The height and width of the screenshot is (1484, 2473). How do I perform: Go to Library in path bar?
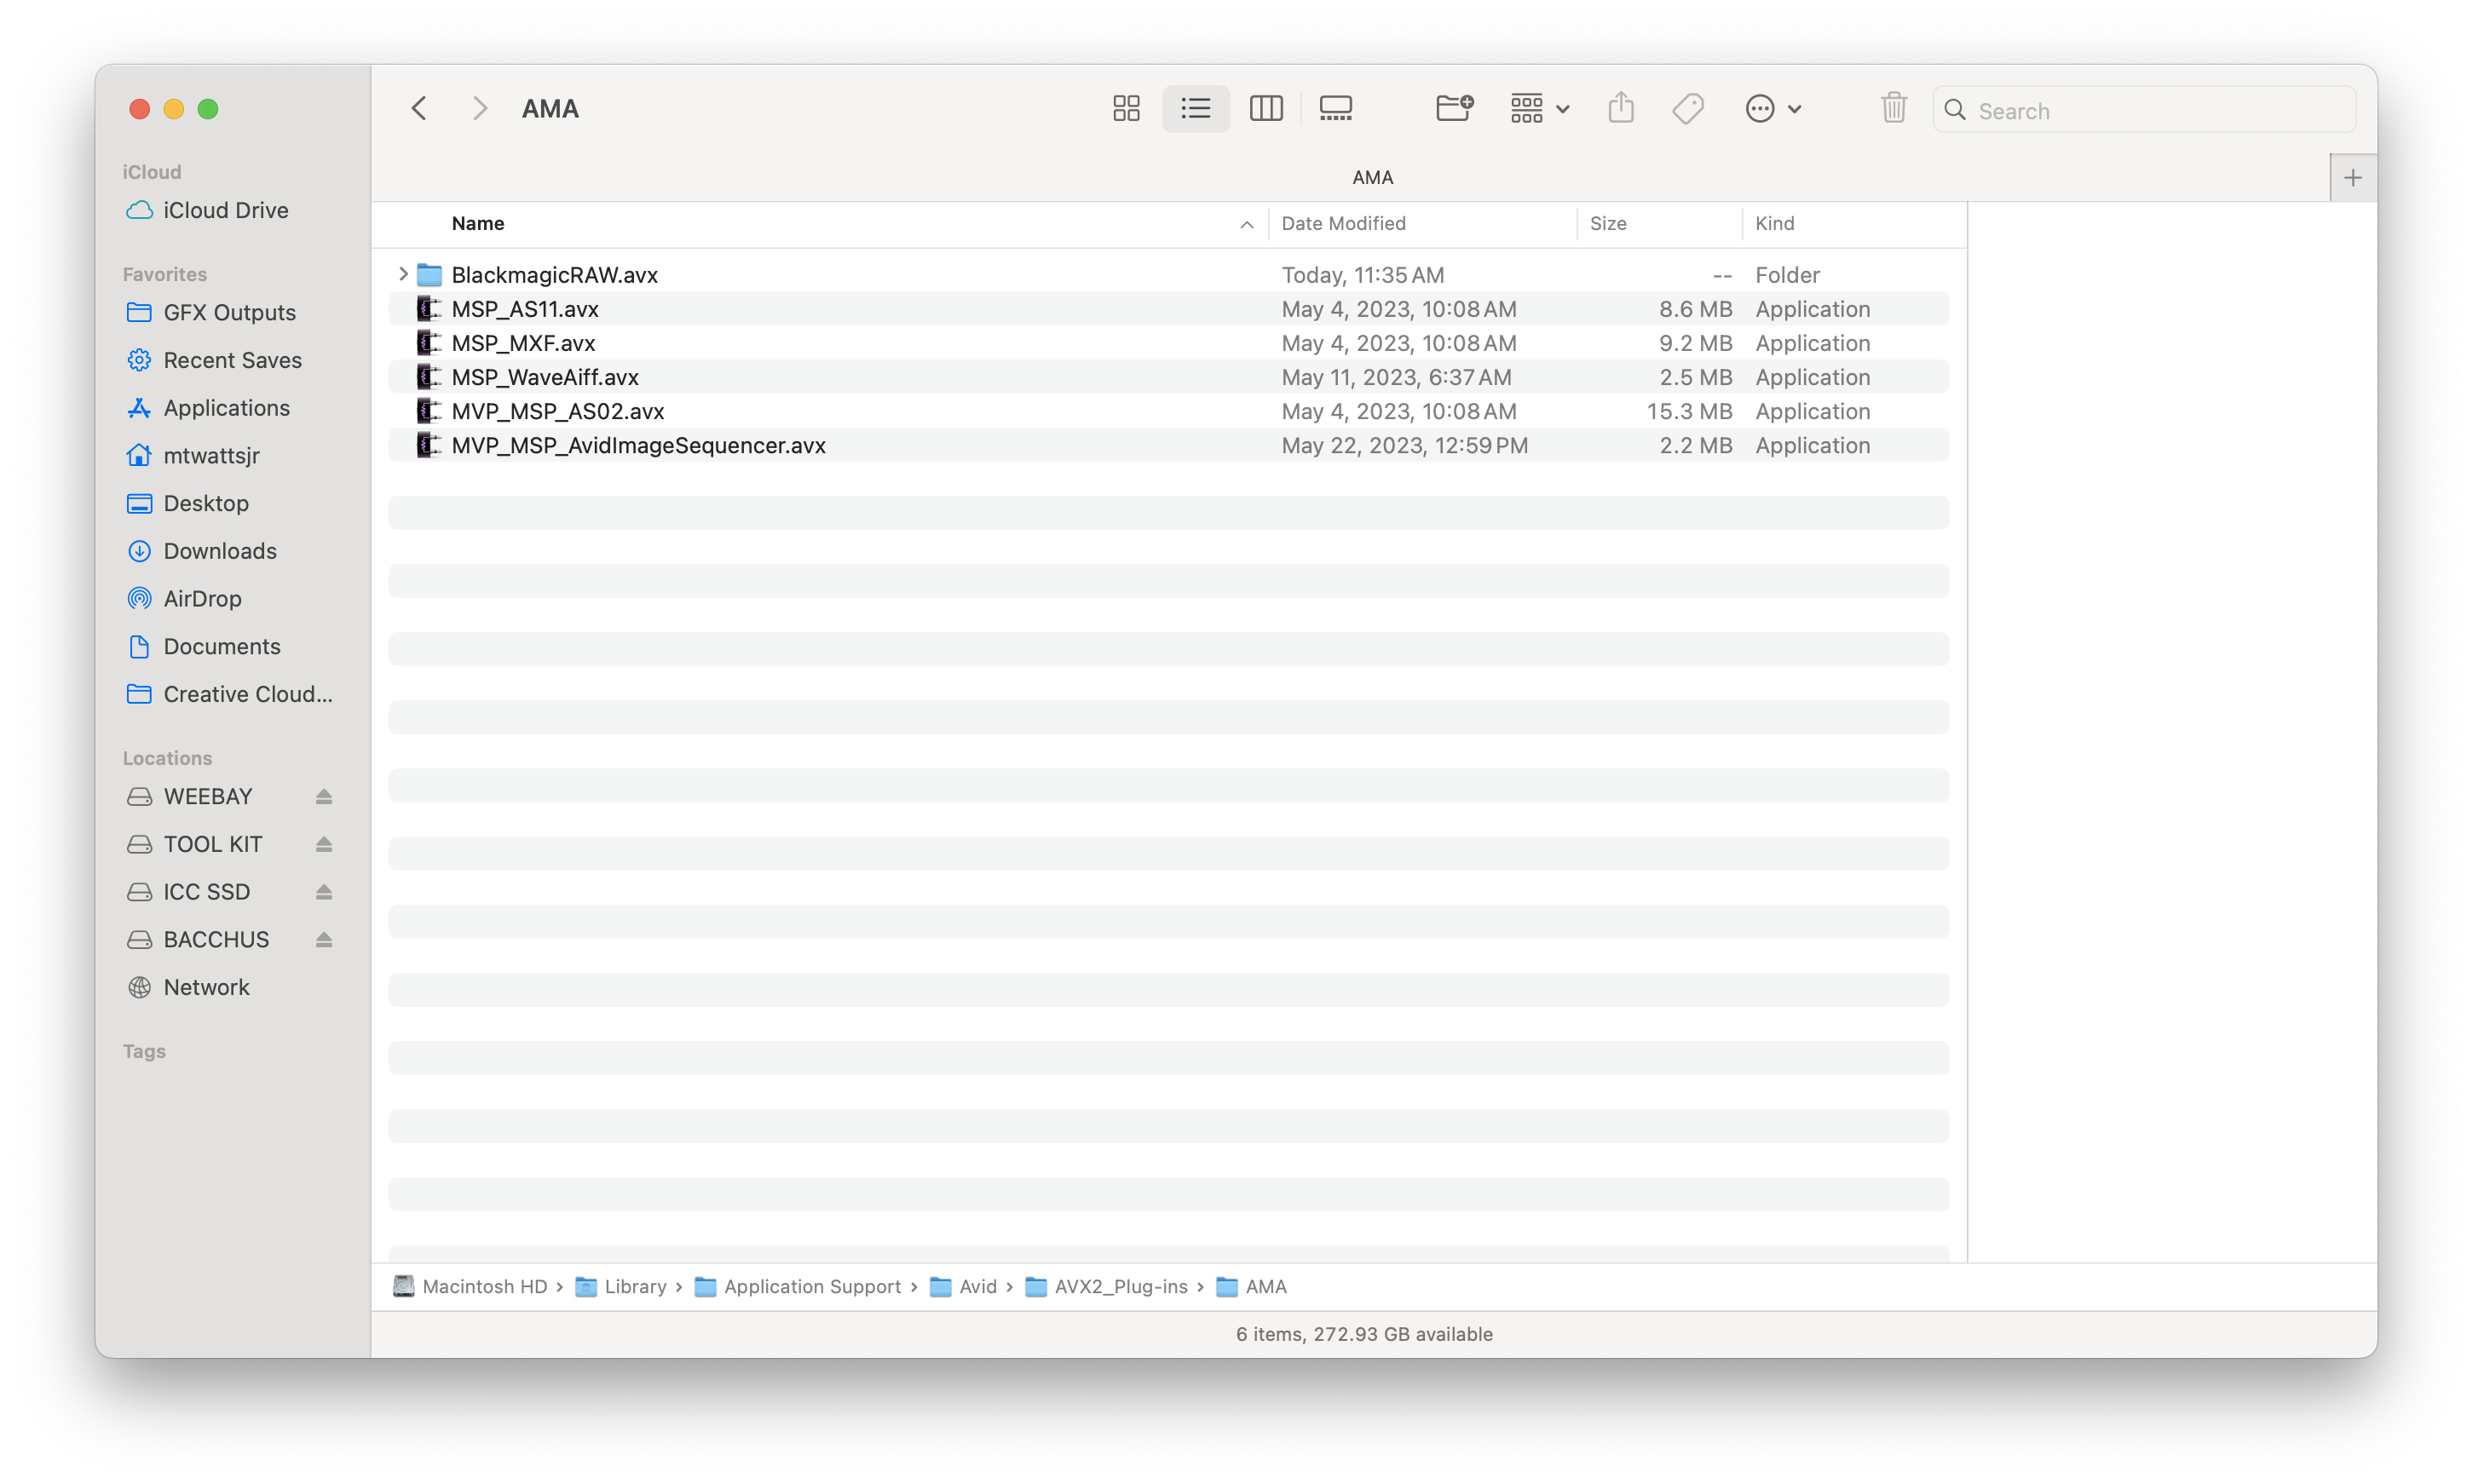621,1286
